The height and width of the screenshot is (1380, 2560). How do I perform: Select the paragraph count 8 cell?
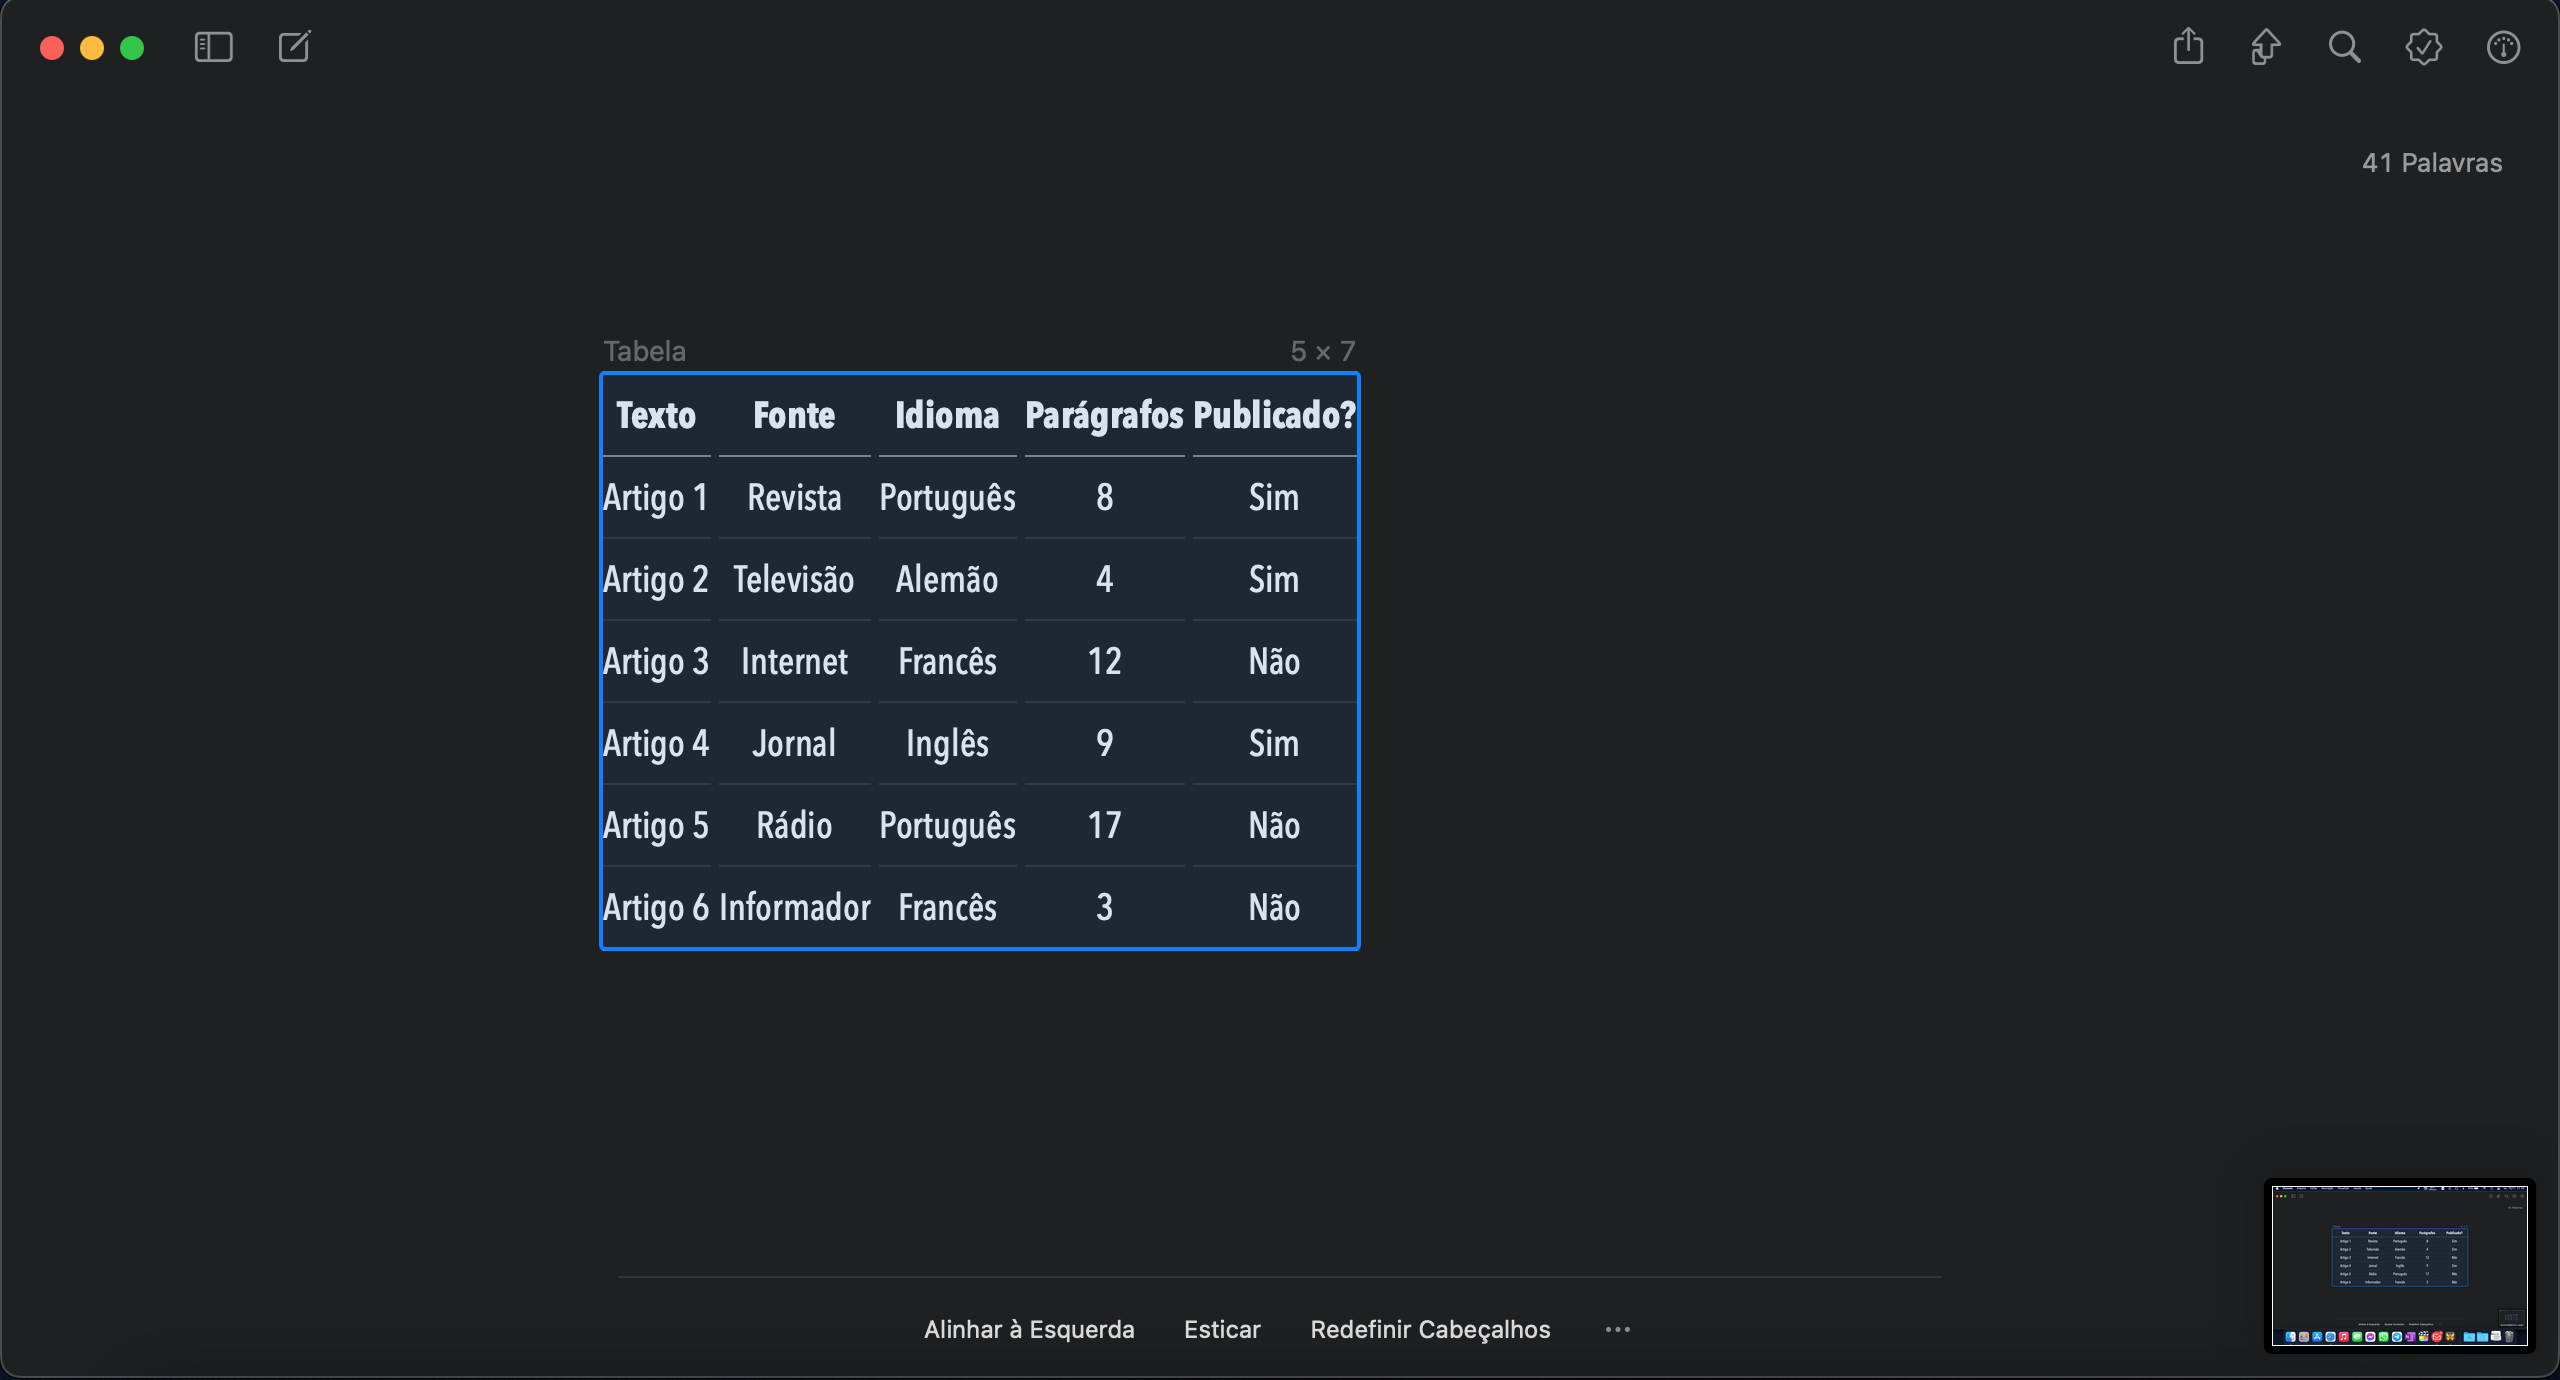(1104, 497)
